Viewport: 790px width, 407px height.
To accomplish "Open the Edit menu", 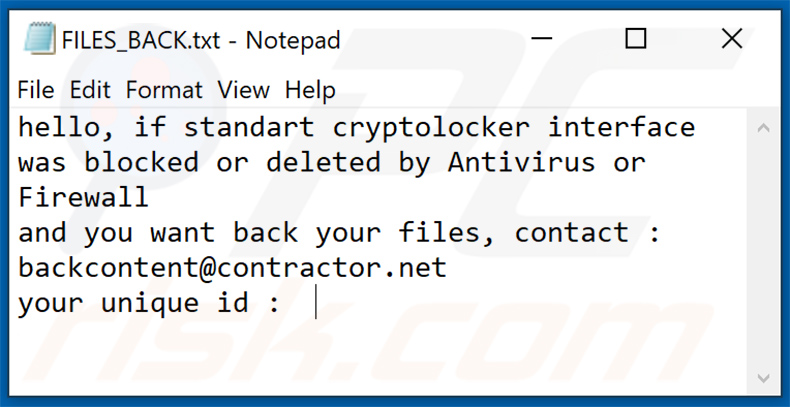I will (x=90, y=90).
